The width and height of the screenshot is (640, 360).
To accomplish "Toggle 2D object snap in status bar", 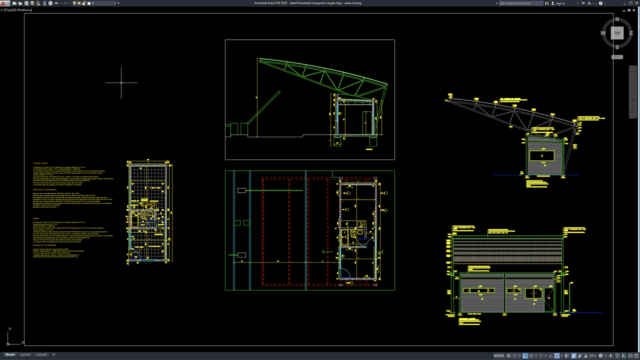I will [557, 356].
